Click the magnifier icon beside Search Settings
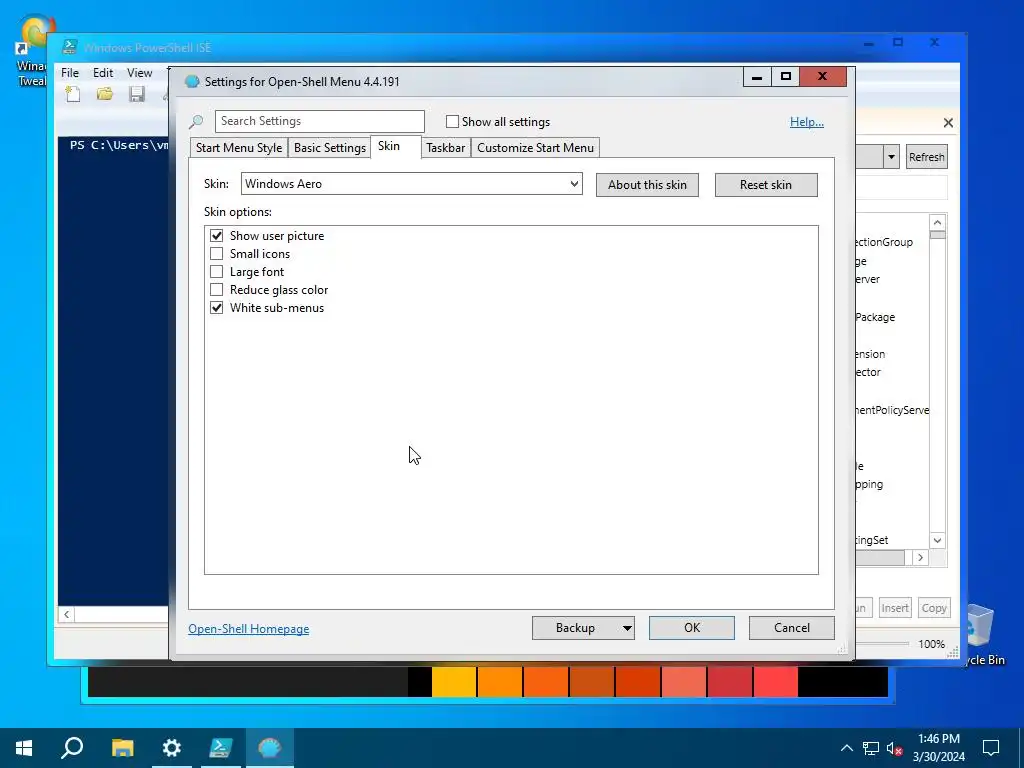 pyautogui.click(x=196, y=121)
